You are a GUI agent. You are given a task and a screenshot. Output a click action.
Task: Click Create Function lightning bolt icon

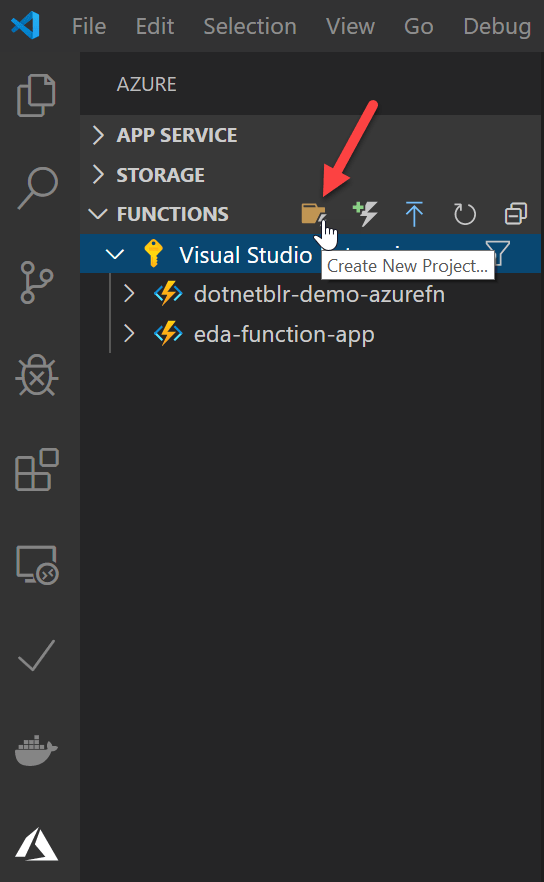[365, 214]
